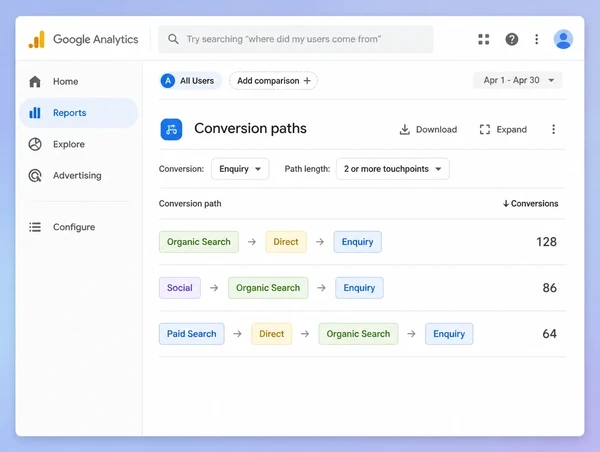This screenshot has height=452, width=600.
Task: Click the Paid Search chip
Action: [x=191, y=334]
